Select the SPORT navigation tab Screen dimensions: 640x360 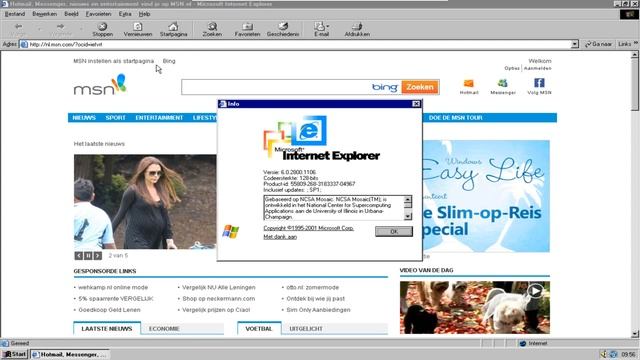click(x=116, y=118)
